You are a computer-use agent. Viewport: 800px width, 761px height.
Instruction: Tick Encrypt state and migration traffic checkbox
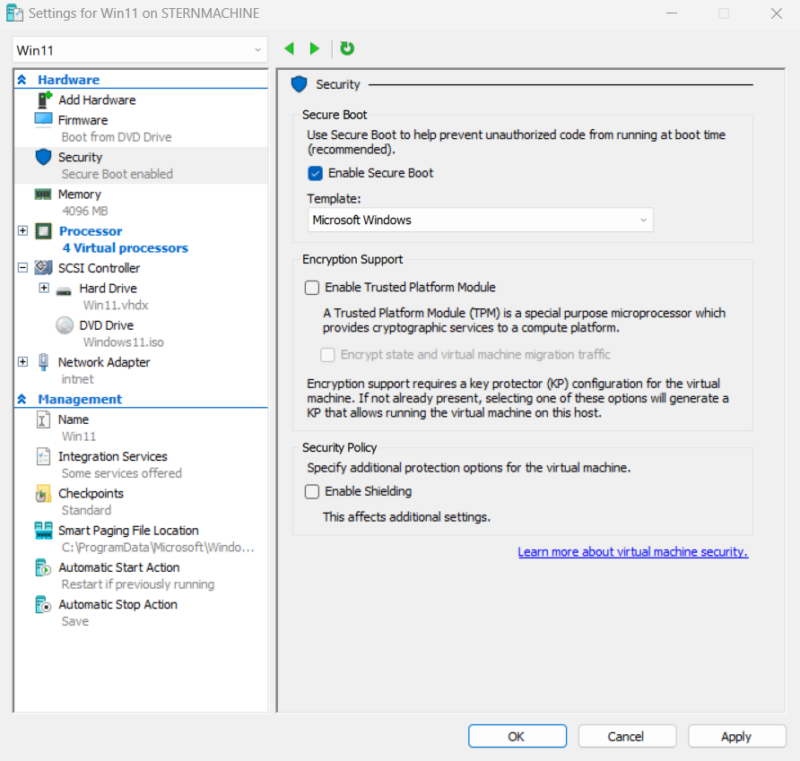328,354
